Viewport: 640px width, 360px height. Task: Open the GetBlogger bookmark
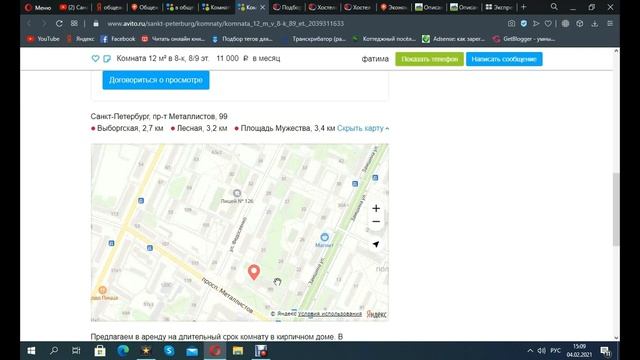pyautogui.click(x=524, y=39)
